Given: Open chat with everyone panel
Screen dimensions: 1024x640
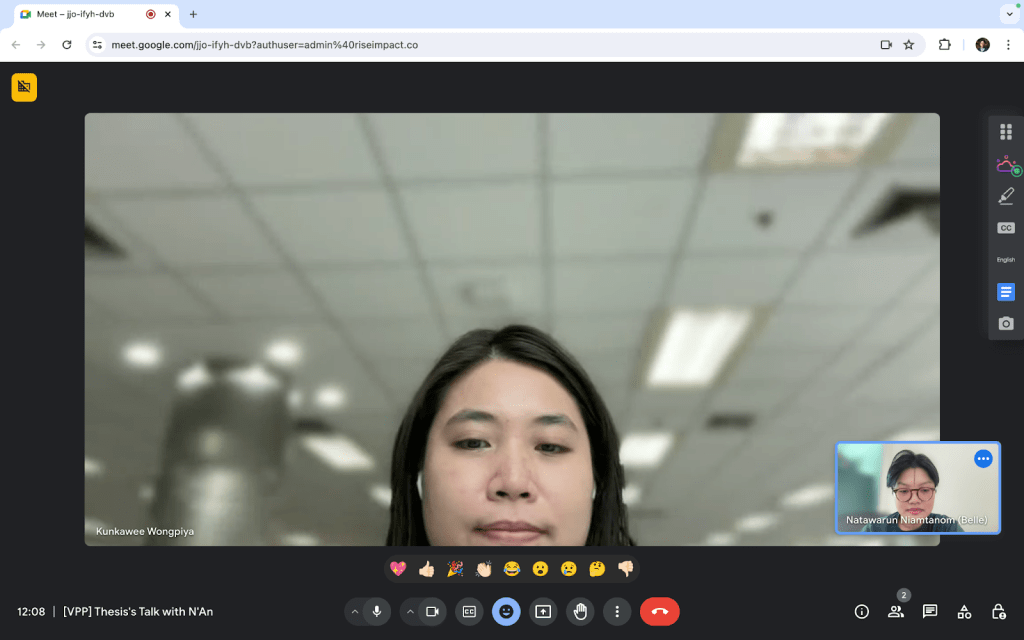Looking at the screenshot, I should 930,611.
